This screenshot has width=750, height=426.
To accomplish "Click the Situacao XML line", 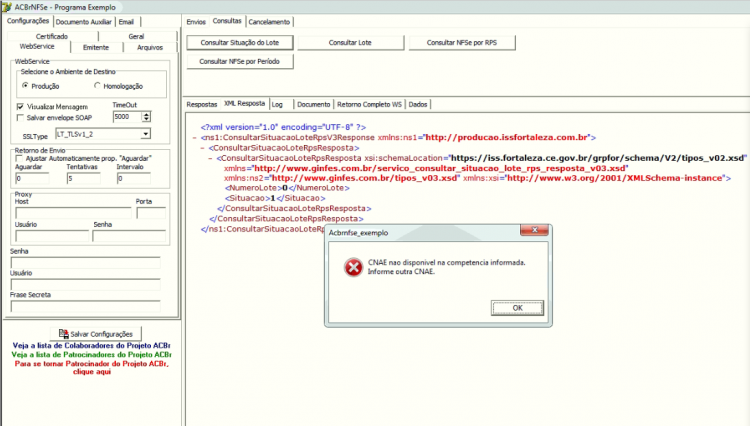I will pyautogui.click(x=275, y=198).
